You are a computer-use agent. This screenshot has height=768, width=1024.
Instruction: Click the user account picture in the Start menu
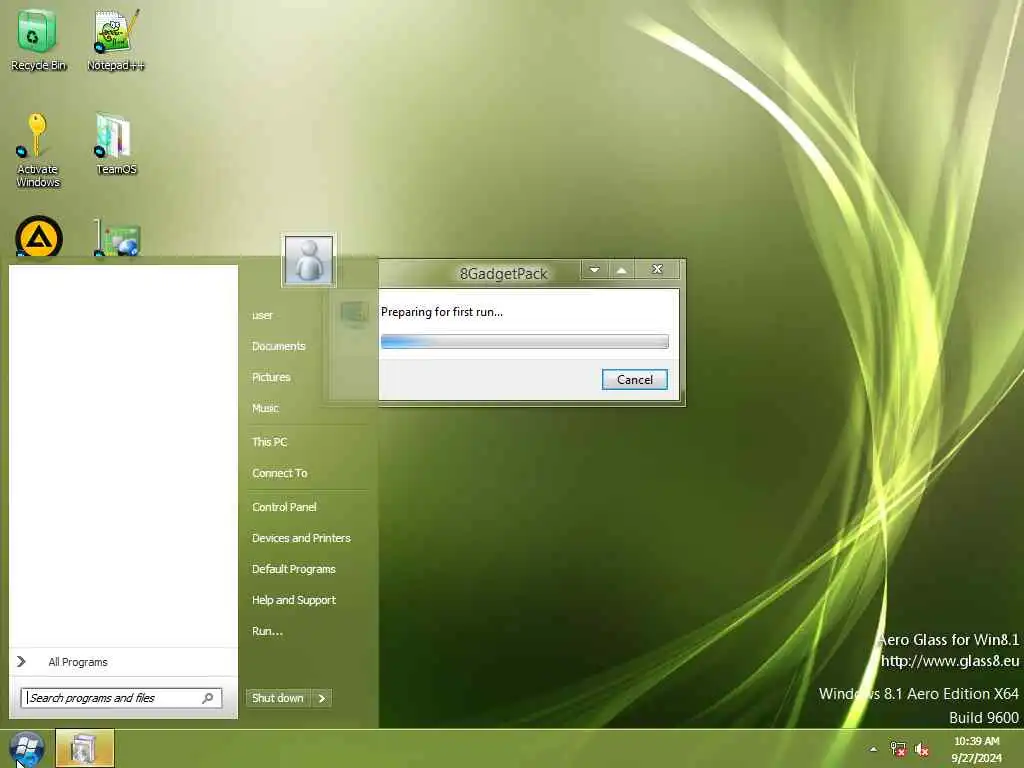coord(308,260)
